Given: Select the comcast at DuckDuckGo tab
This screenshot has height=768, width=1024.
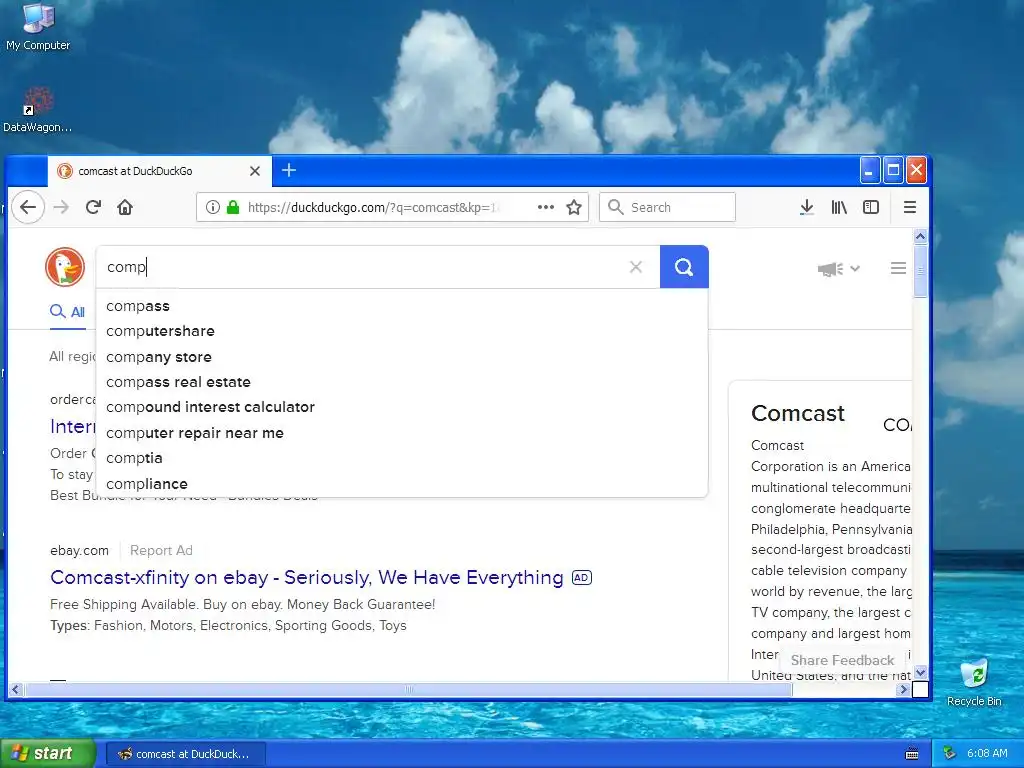Looking at the screenshot, I should [x=159, y=171].
